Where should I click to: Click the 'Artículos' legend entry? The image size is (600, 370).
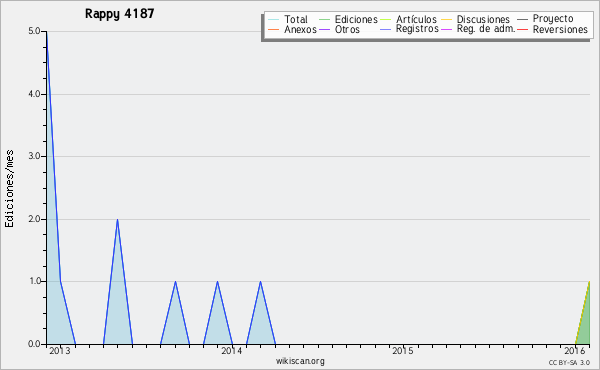tap(416, 19)
